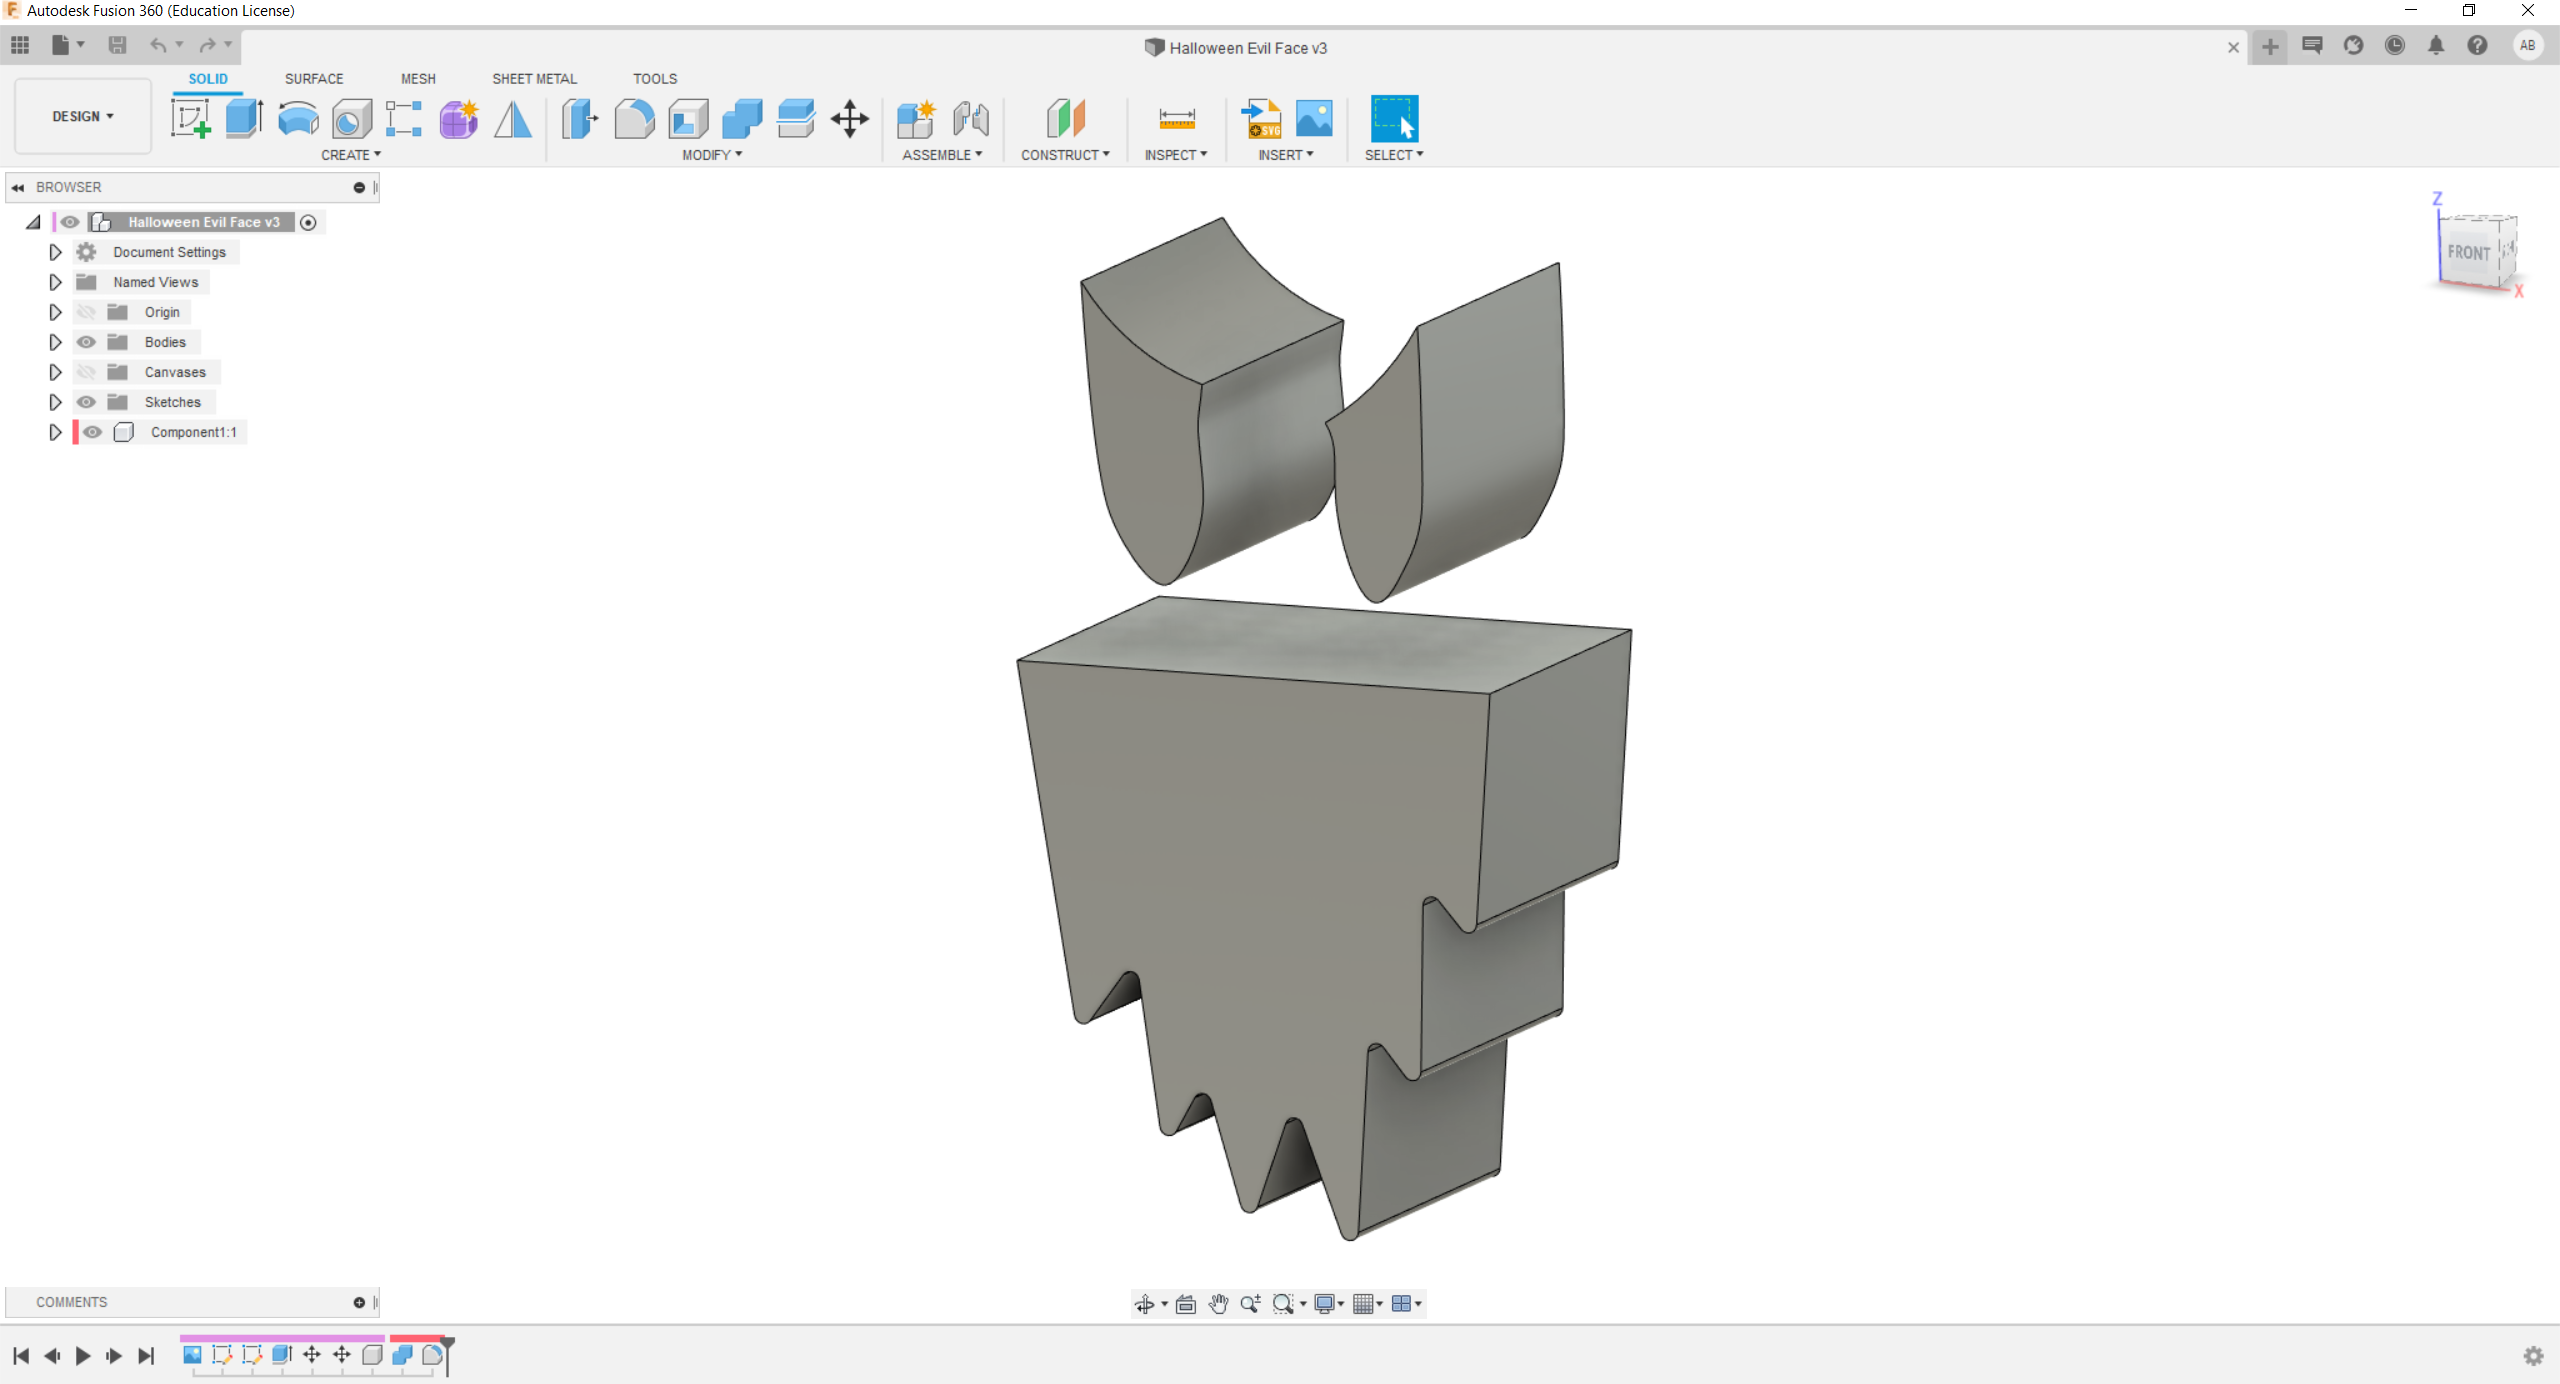Screen dimensions: 2560x1384
Task: Toggle visibility of Bodies folder
Action: [x=87, y=342]
